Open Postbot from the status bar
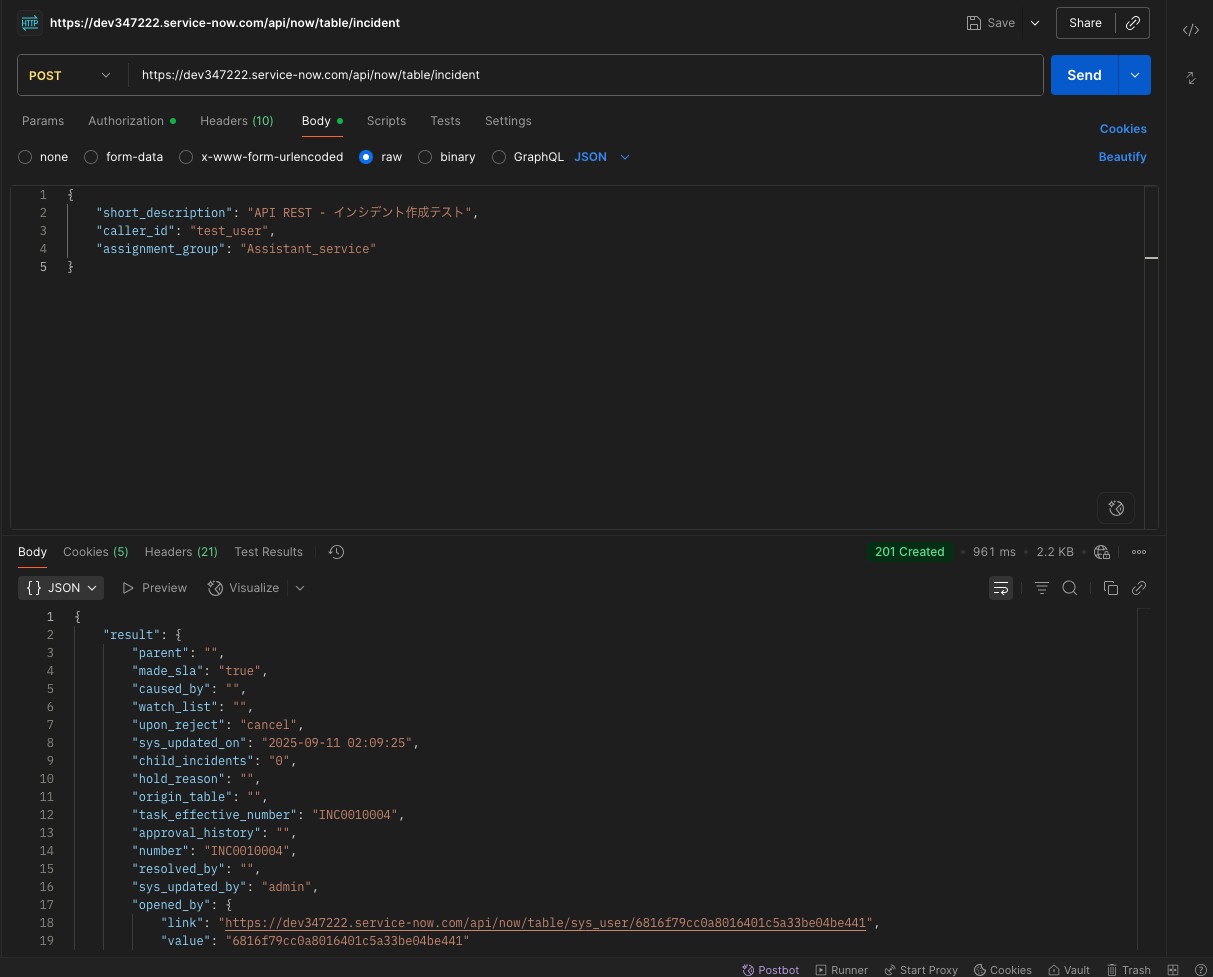 pyautogui.click(x=770, y=970)
